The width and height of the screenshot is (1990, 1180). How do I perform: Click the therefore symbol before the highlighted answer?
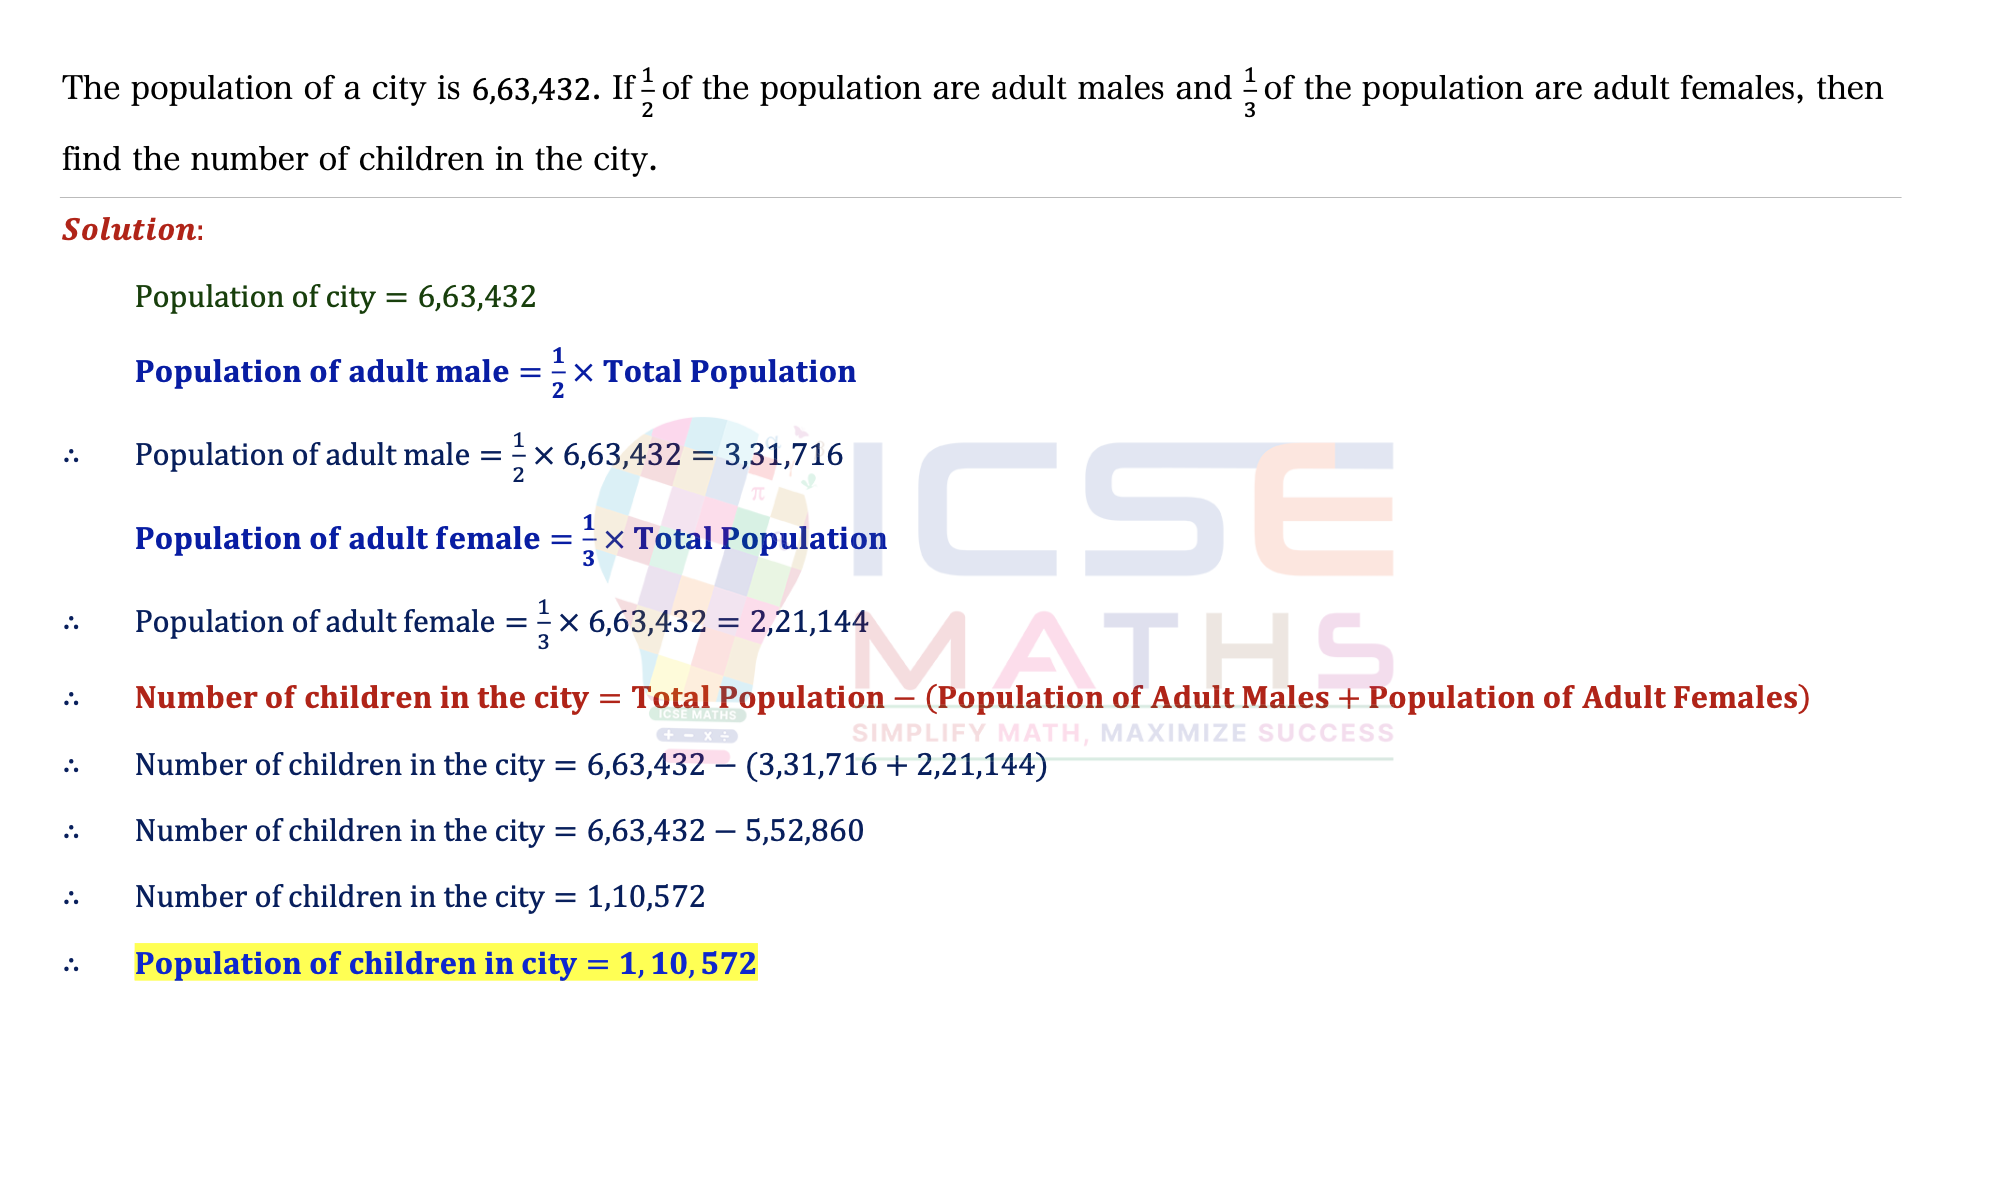click(x=71, y=965)
